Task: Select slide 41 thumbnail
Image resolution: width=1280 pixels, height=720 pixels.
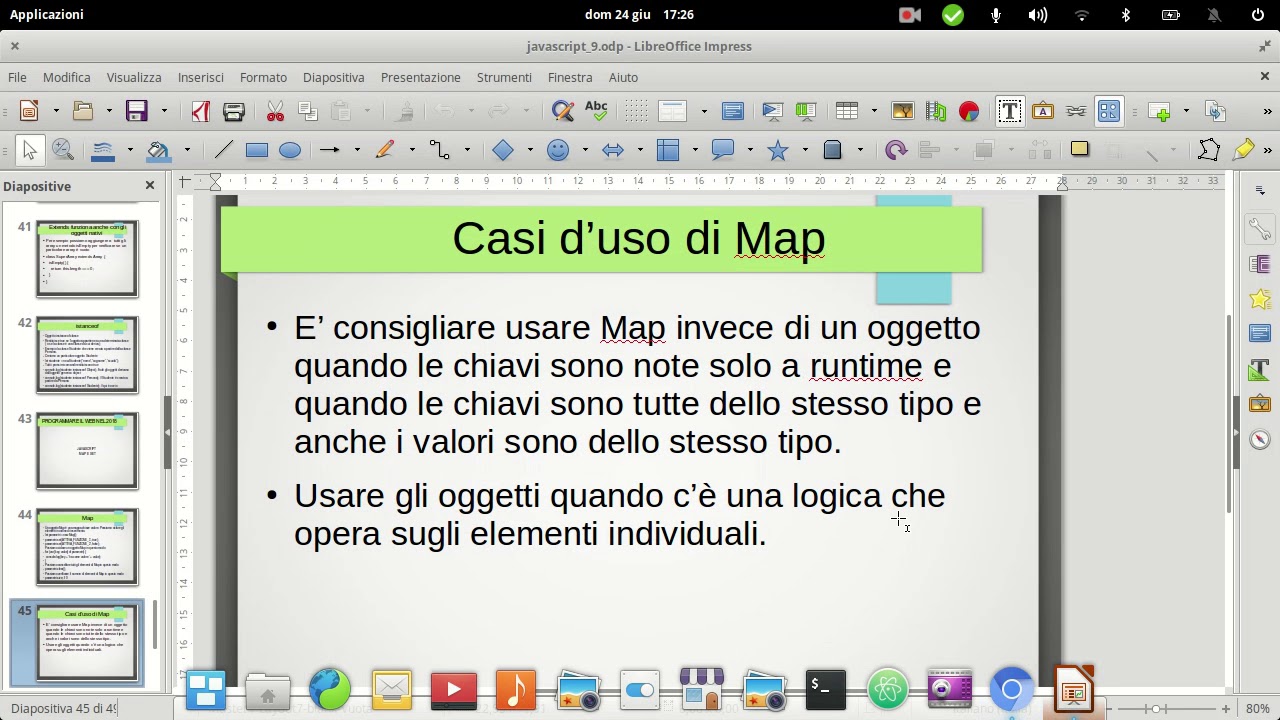Action: 87,259
